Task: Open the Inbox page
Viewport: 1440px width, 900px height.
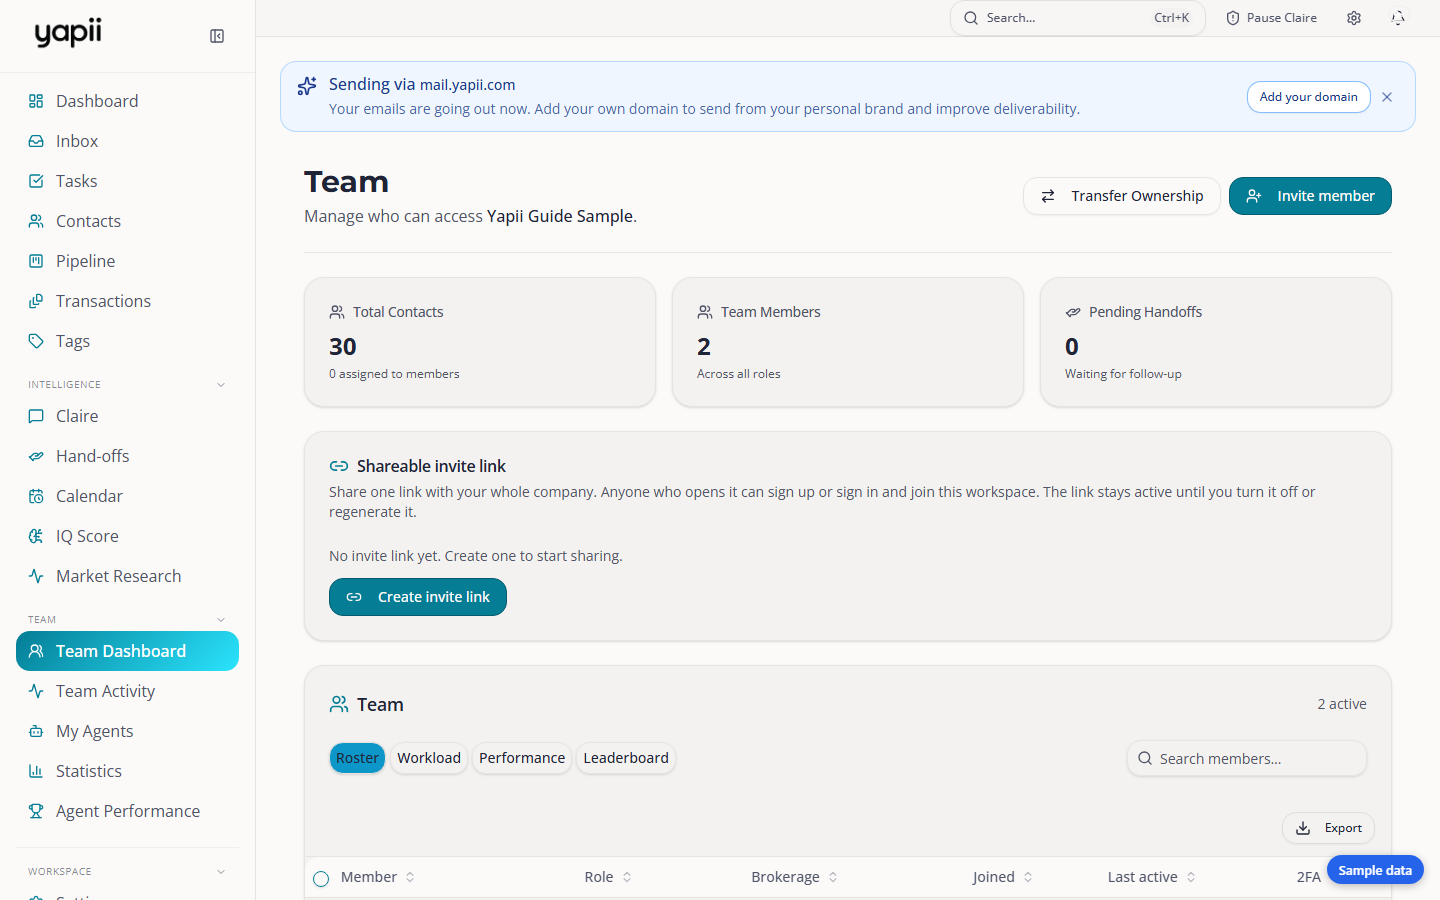Action: click(x=127, y=141)
